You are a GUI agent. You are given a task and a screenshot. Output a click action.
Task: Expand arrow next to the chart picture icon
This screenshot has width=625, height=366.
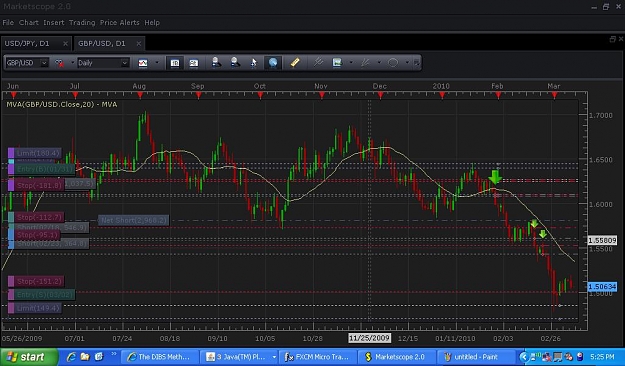(x=351, y=63)
